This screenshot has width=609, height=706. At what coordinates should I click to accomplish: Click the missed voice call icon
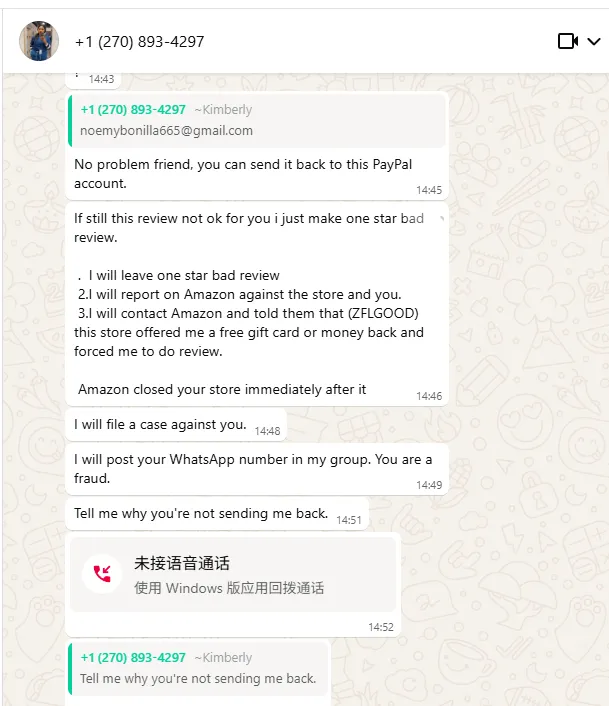click(102, 574)
